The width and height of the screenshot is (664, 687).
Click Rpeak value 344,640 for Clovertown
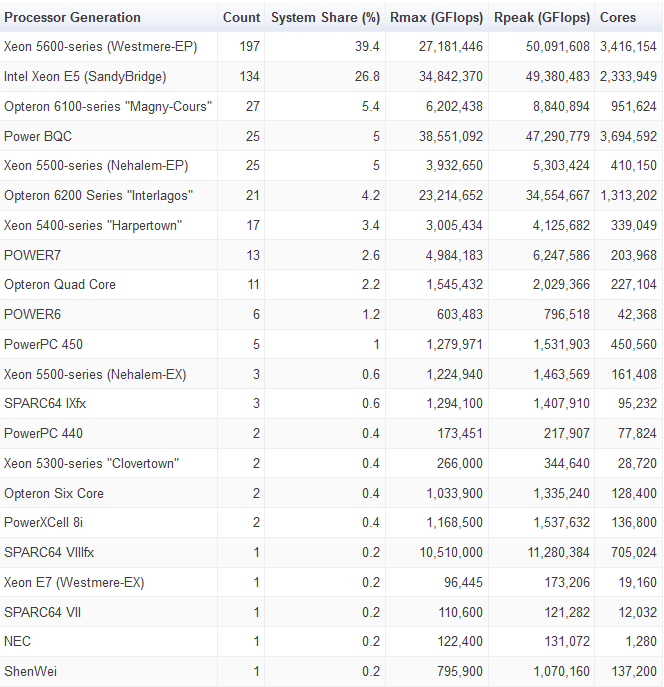pyautogui.click(x=567, y=463)
